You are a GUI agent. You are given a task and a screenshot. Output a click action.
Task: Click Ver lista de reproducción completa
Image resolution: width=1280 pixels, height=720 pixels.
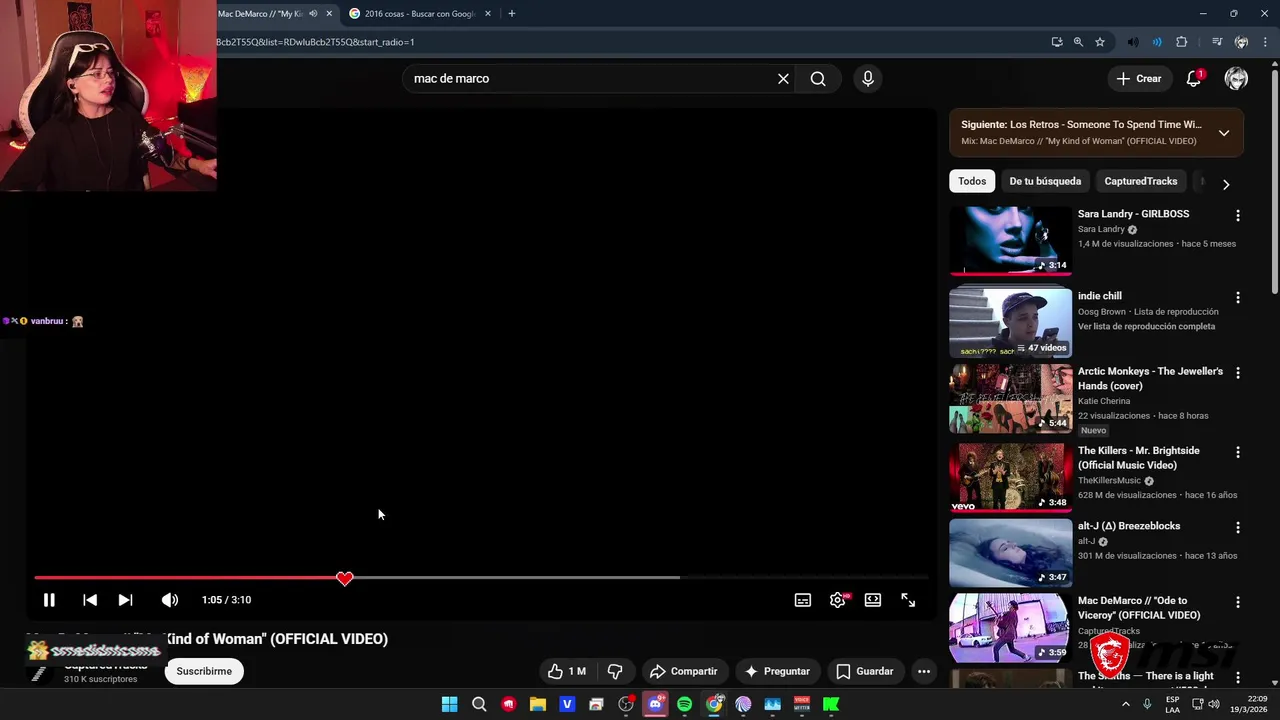coord(1146,326)
